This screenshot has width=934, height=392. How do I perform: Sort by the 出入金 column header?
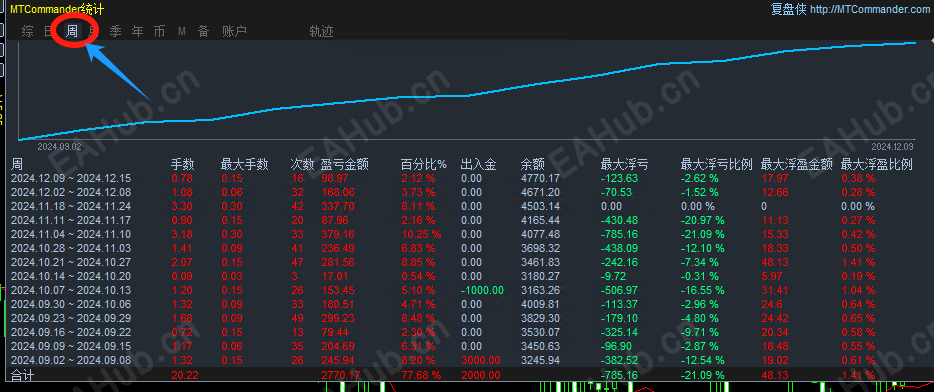(479, 164)
